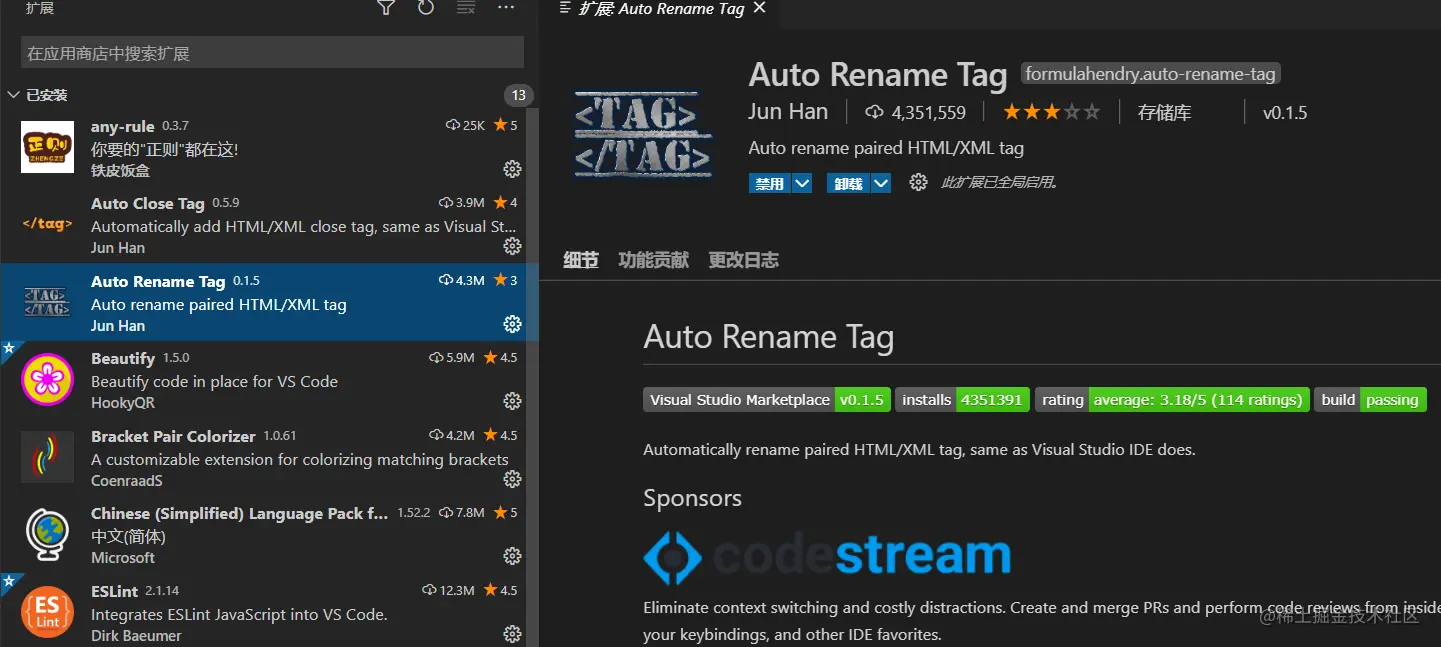
Task: Click the ESLint orange icon
Action: tap(48, 612)
